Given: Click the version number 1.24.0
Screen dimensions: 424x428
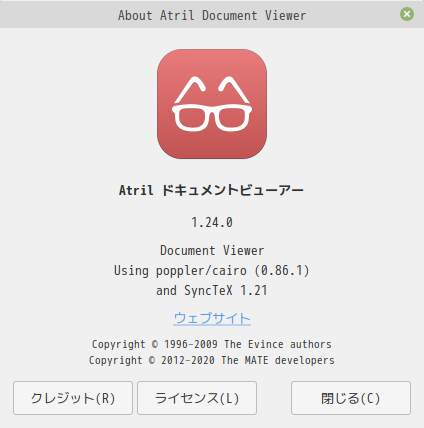Looking at the screenshot, I should (212, 222).
